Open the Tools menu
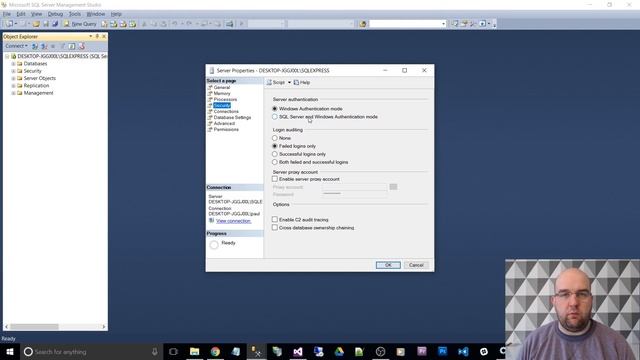 tap(75, 14)
